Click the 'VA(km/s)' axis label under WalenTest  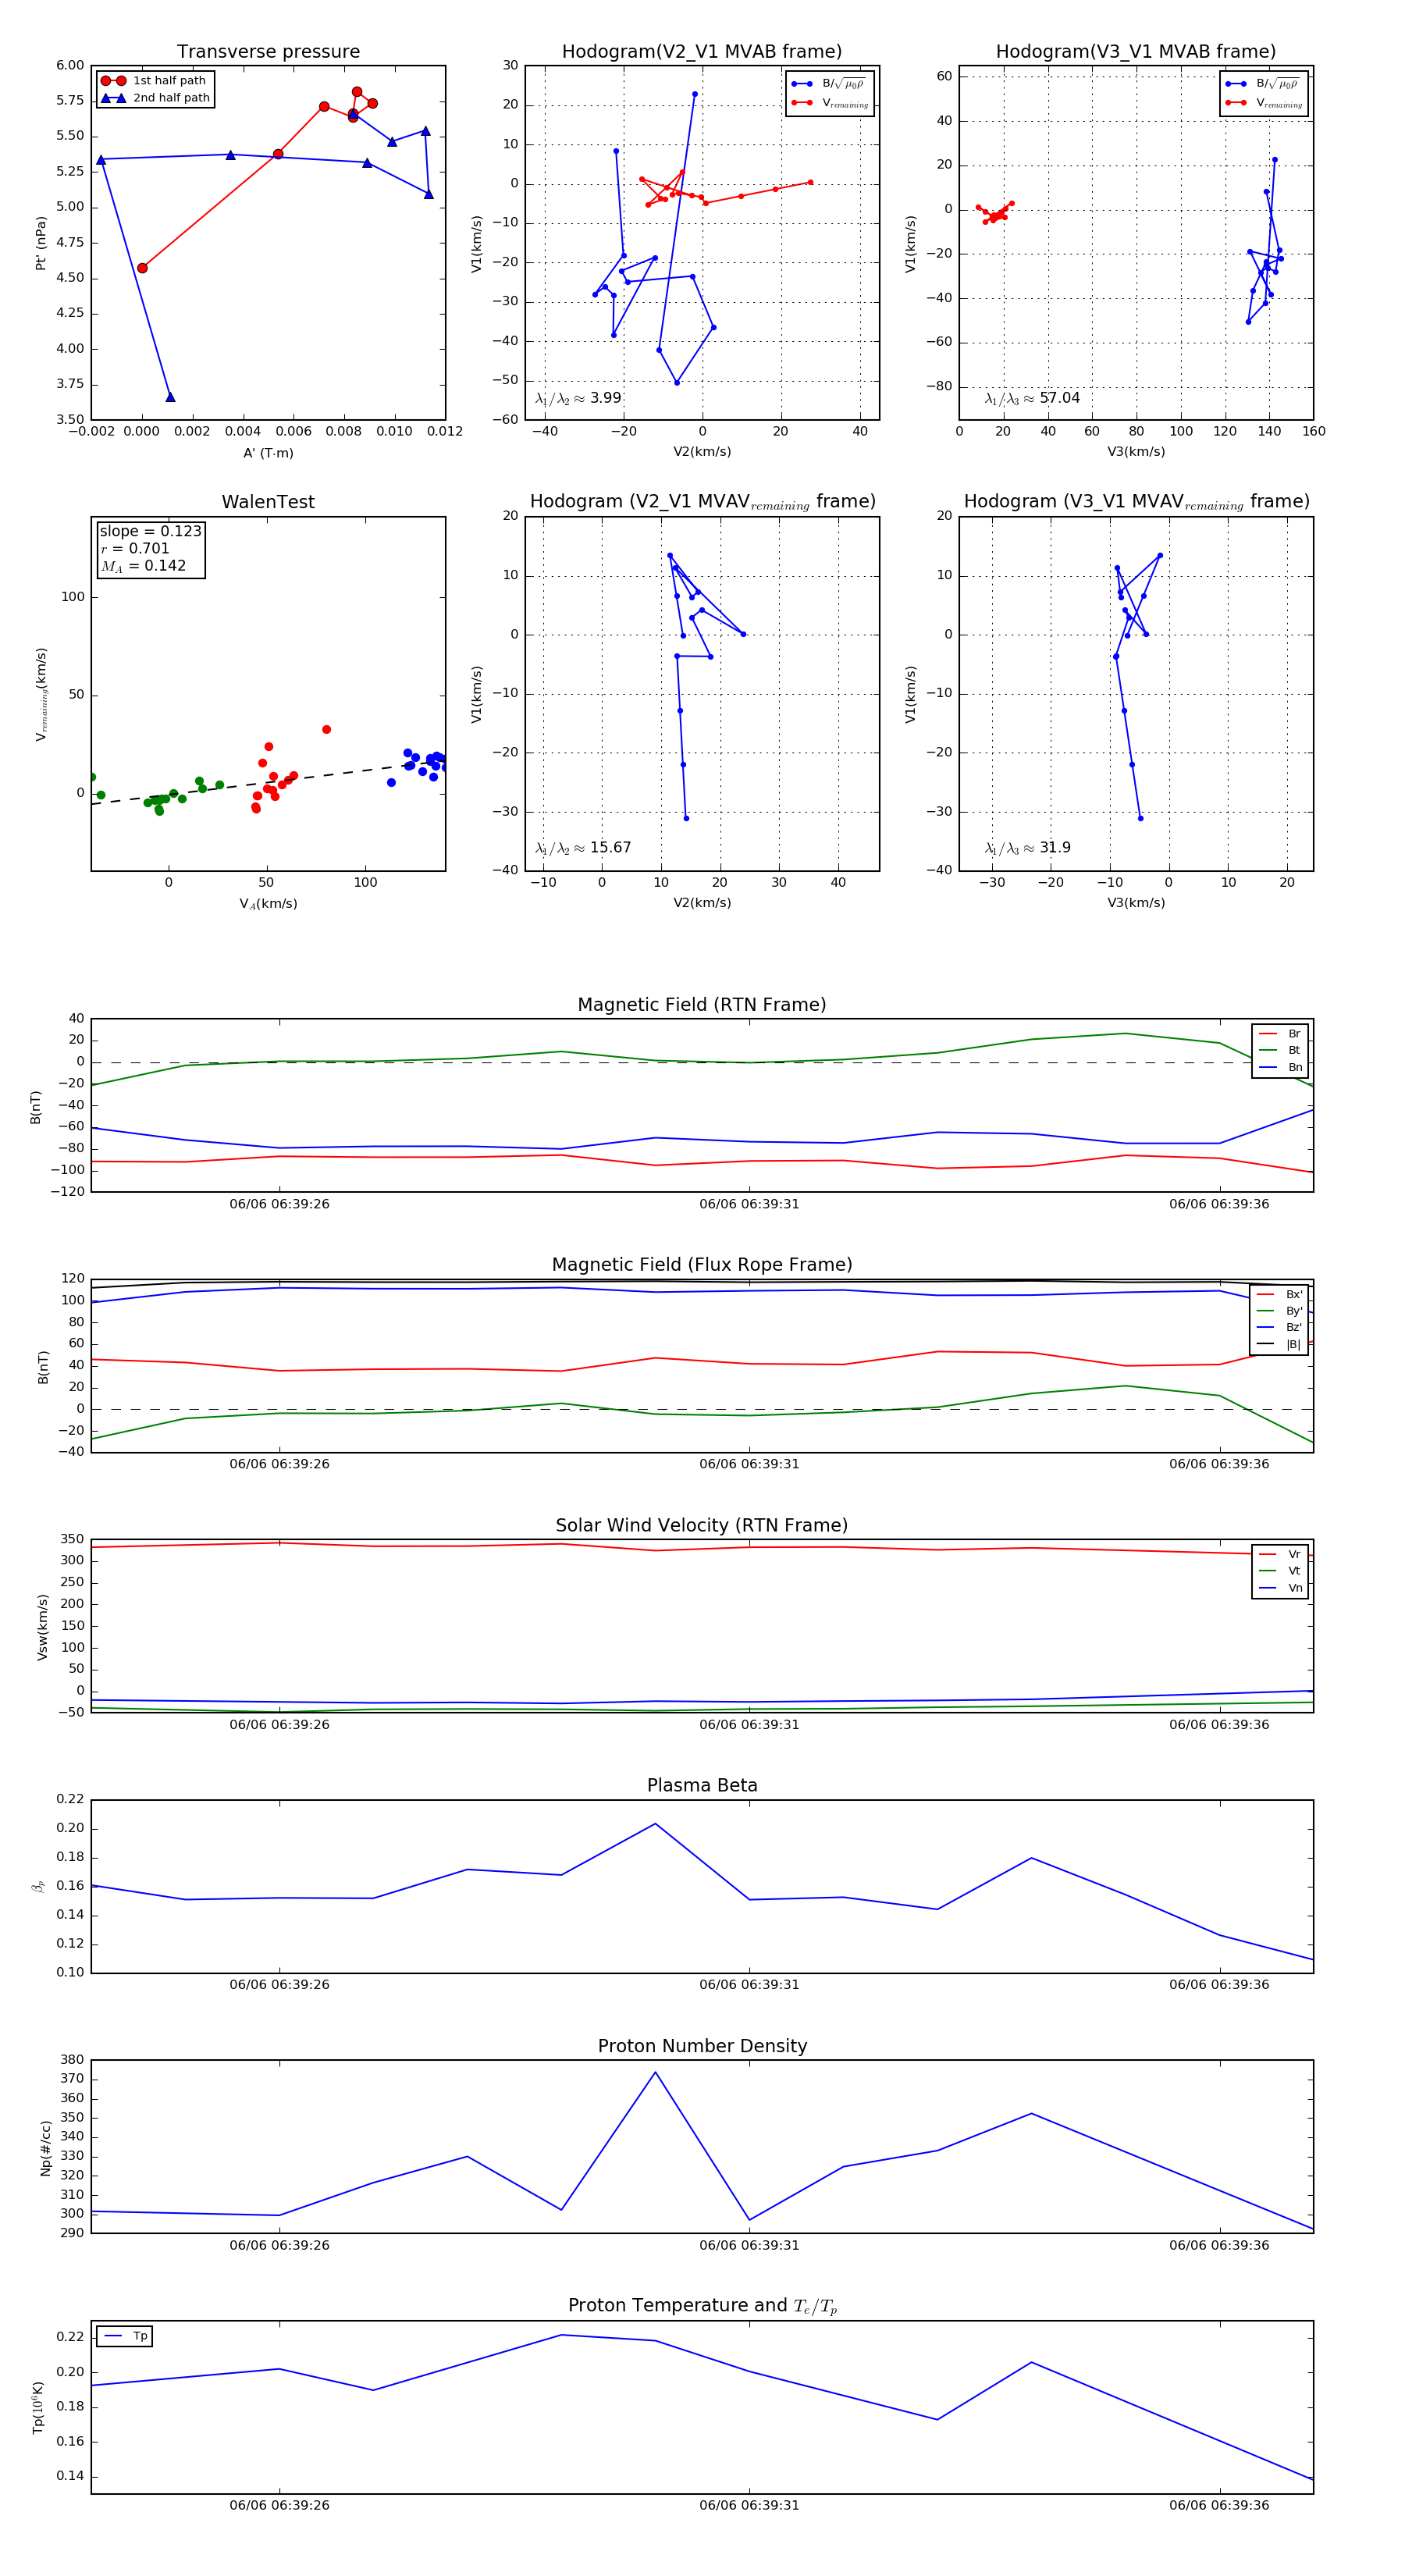tap(268, 904)
